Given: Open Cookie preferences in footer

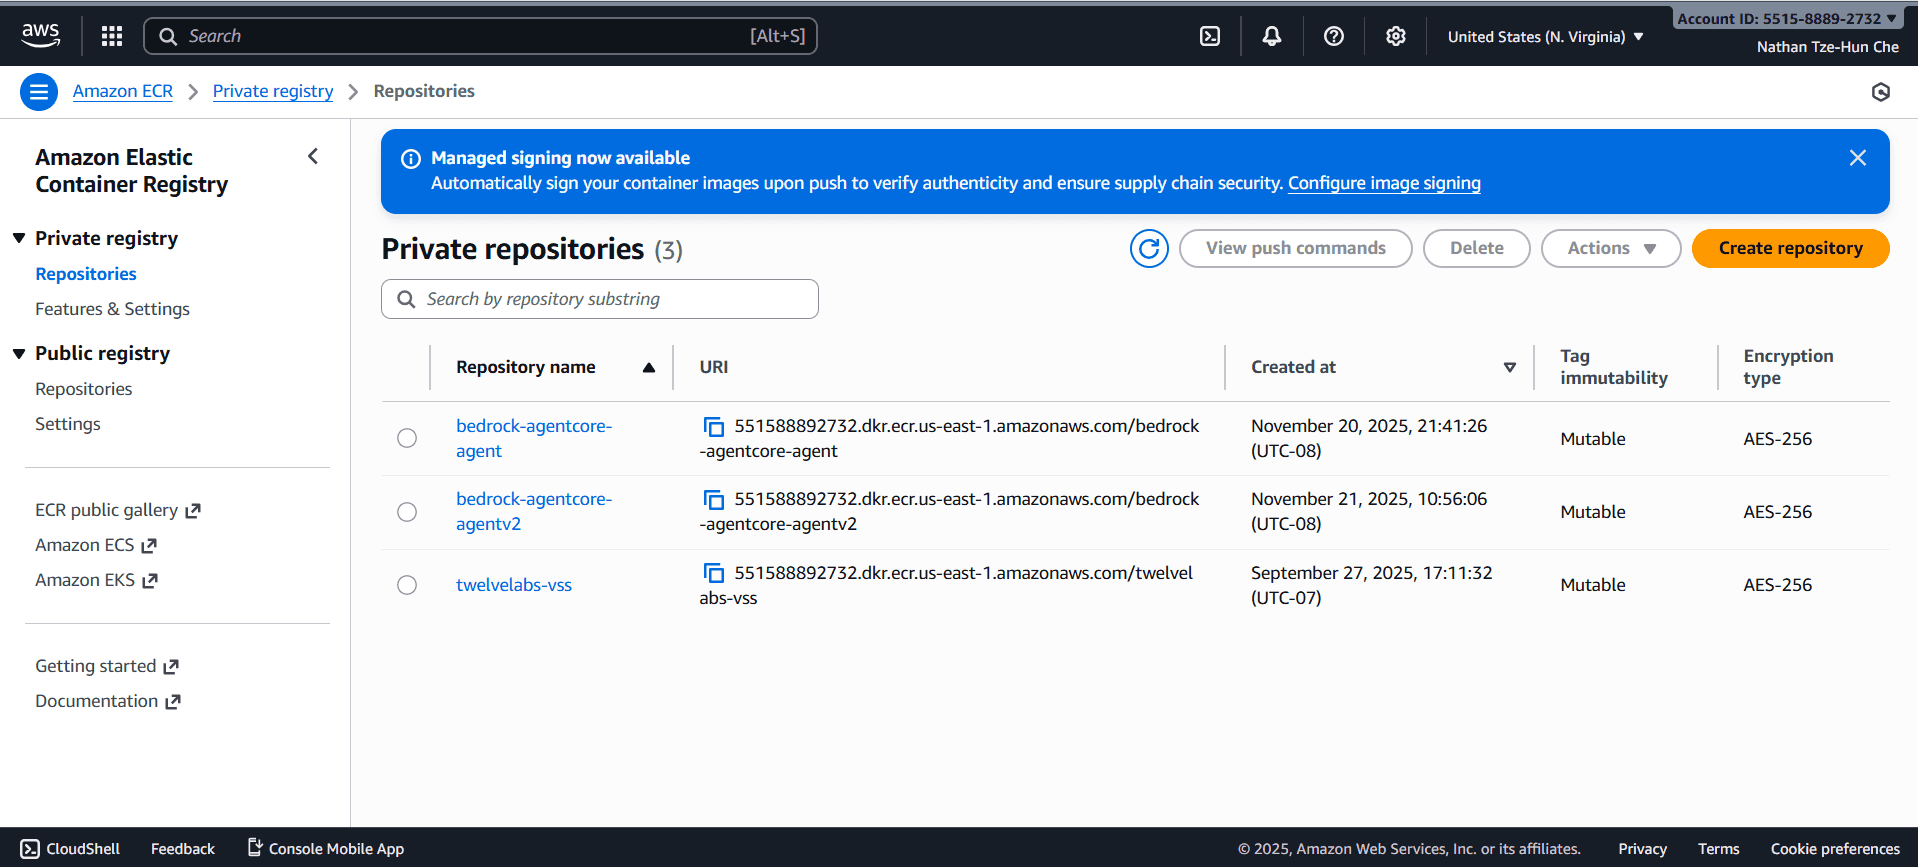Looking at the screenshot, I should [1835, 849].
